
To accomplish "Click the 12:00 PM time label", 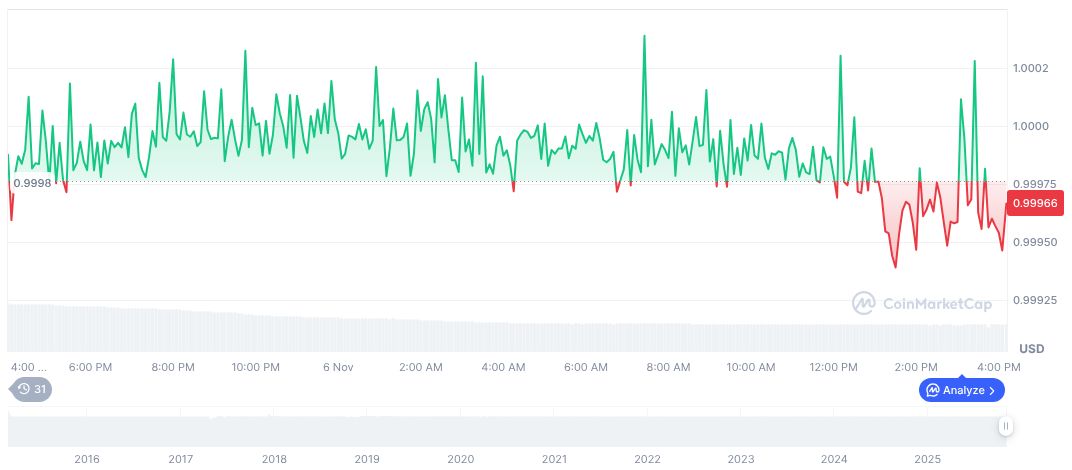I will [x=833, y=367].
